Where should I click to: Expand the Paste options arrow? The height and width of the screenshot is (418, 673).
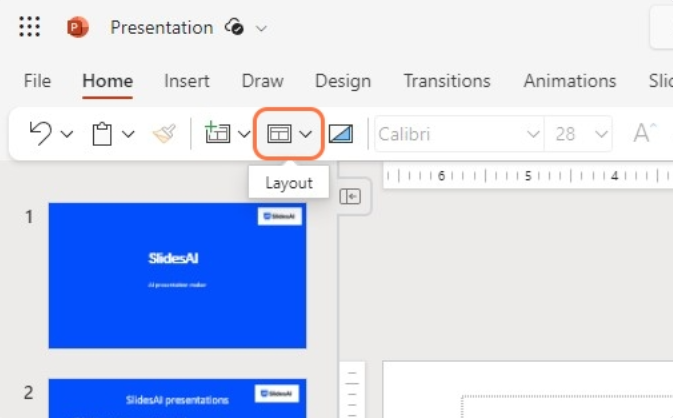[128, 134]
